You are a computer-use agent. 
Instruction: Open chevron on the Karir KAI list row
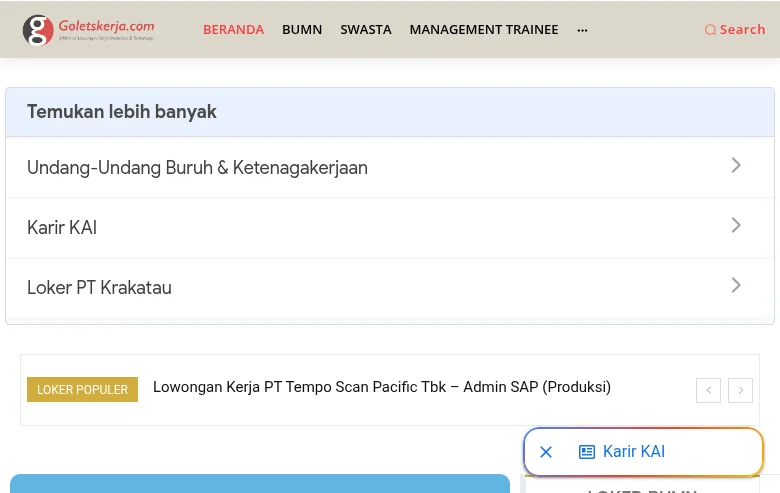(x=736, y=225)
